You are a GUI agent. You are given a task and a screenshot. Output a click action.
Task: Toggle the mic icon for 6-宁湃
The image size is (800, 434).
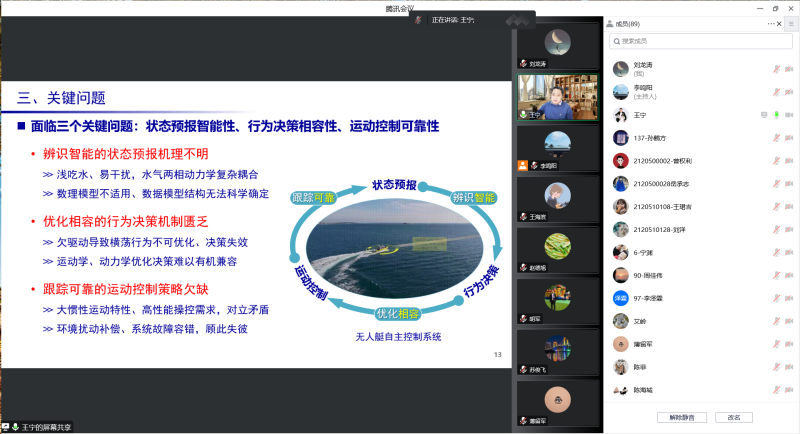click(x=776, y=252)
